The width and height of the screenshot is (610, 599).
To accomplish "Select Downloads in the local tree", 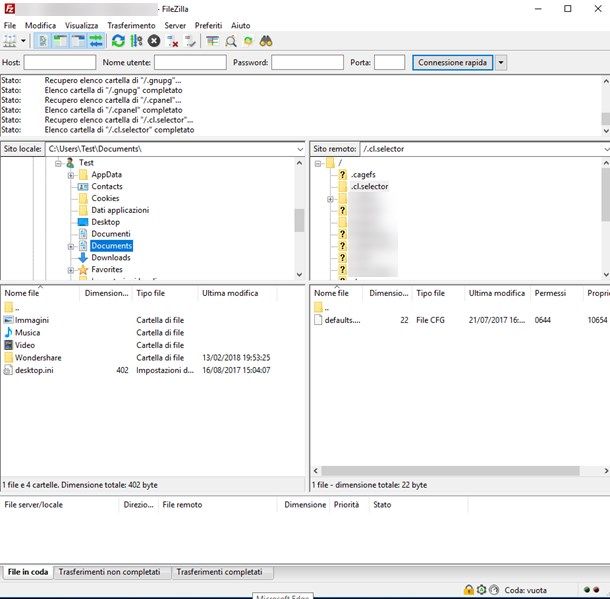I will (111, 257).
